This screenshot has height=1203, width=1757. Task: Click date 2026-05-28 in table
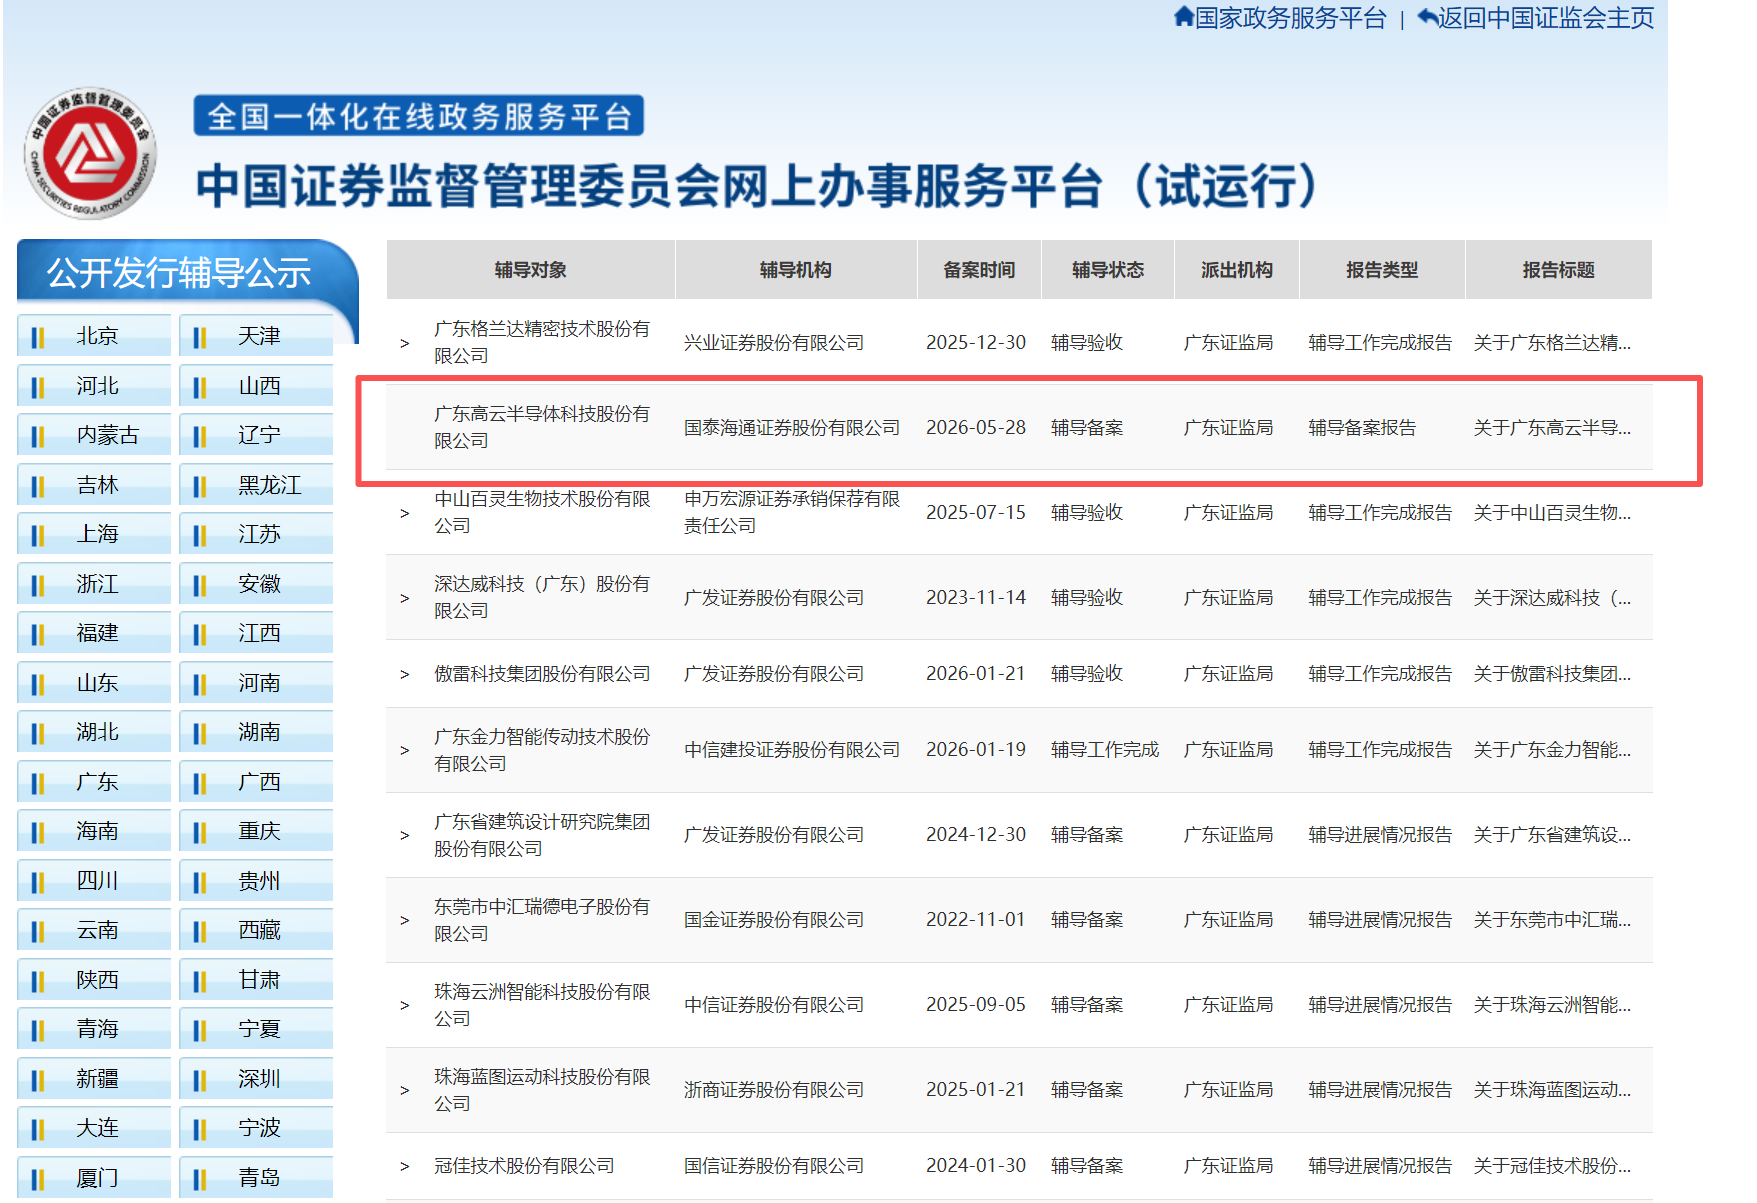click(x=976, y=428)
